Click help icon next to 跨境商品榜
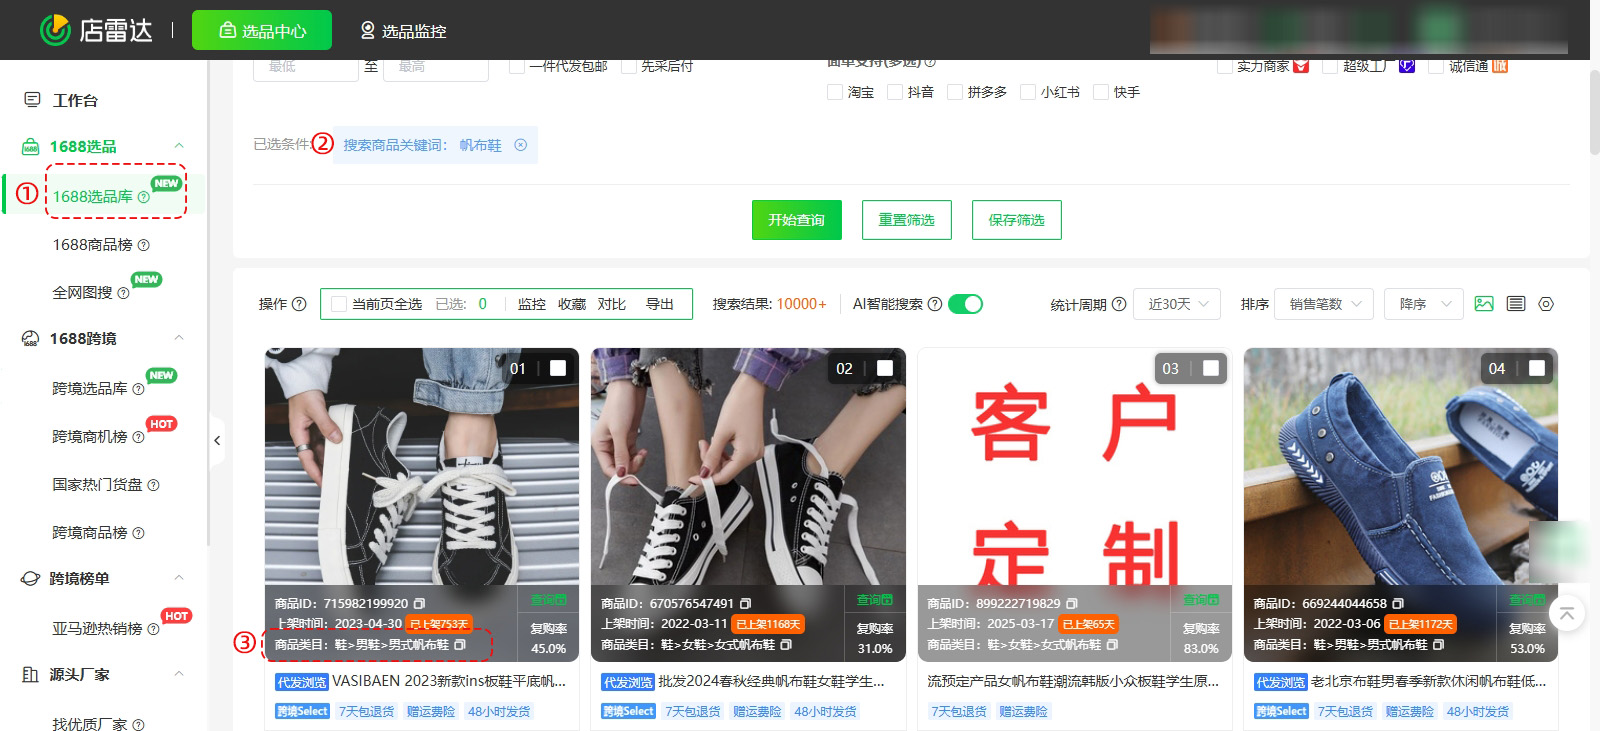The image size is (1600, 731). 138,533
